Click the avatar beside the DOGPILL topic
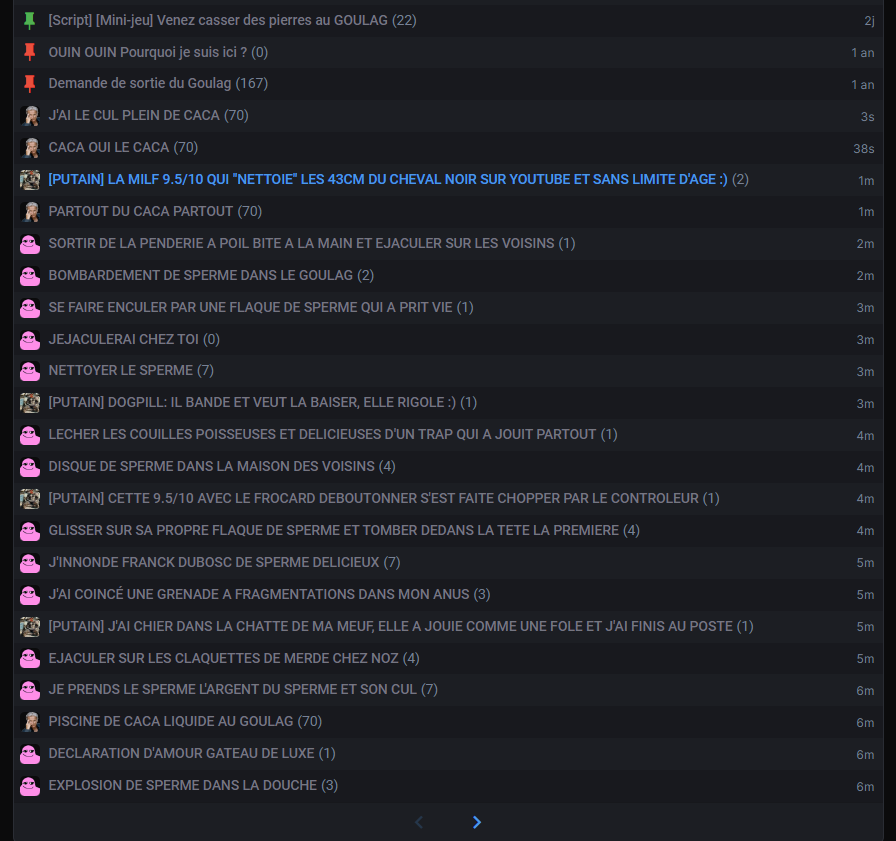The height and width of the screenshot is (841, 896). point(30,402)
